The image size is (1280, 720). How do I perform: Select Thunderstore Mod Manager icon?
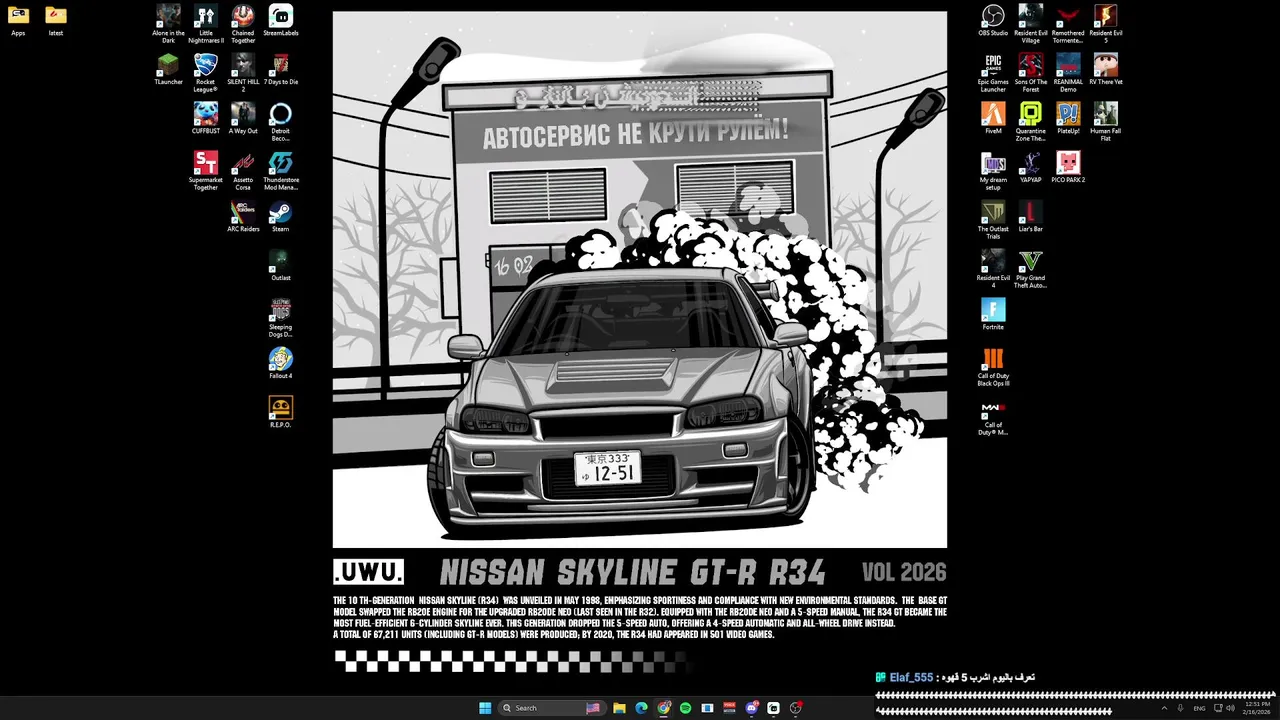pos(281,170)
